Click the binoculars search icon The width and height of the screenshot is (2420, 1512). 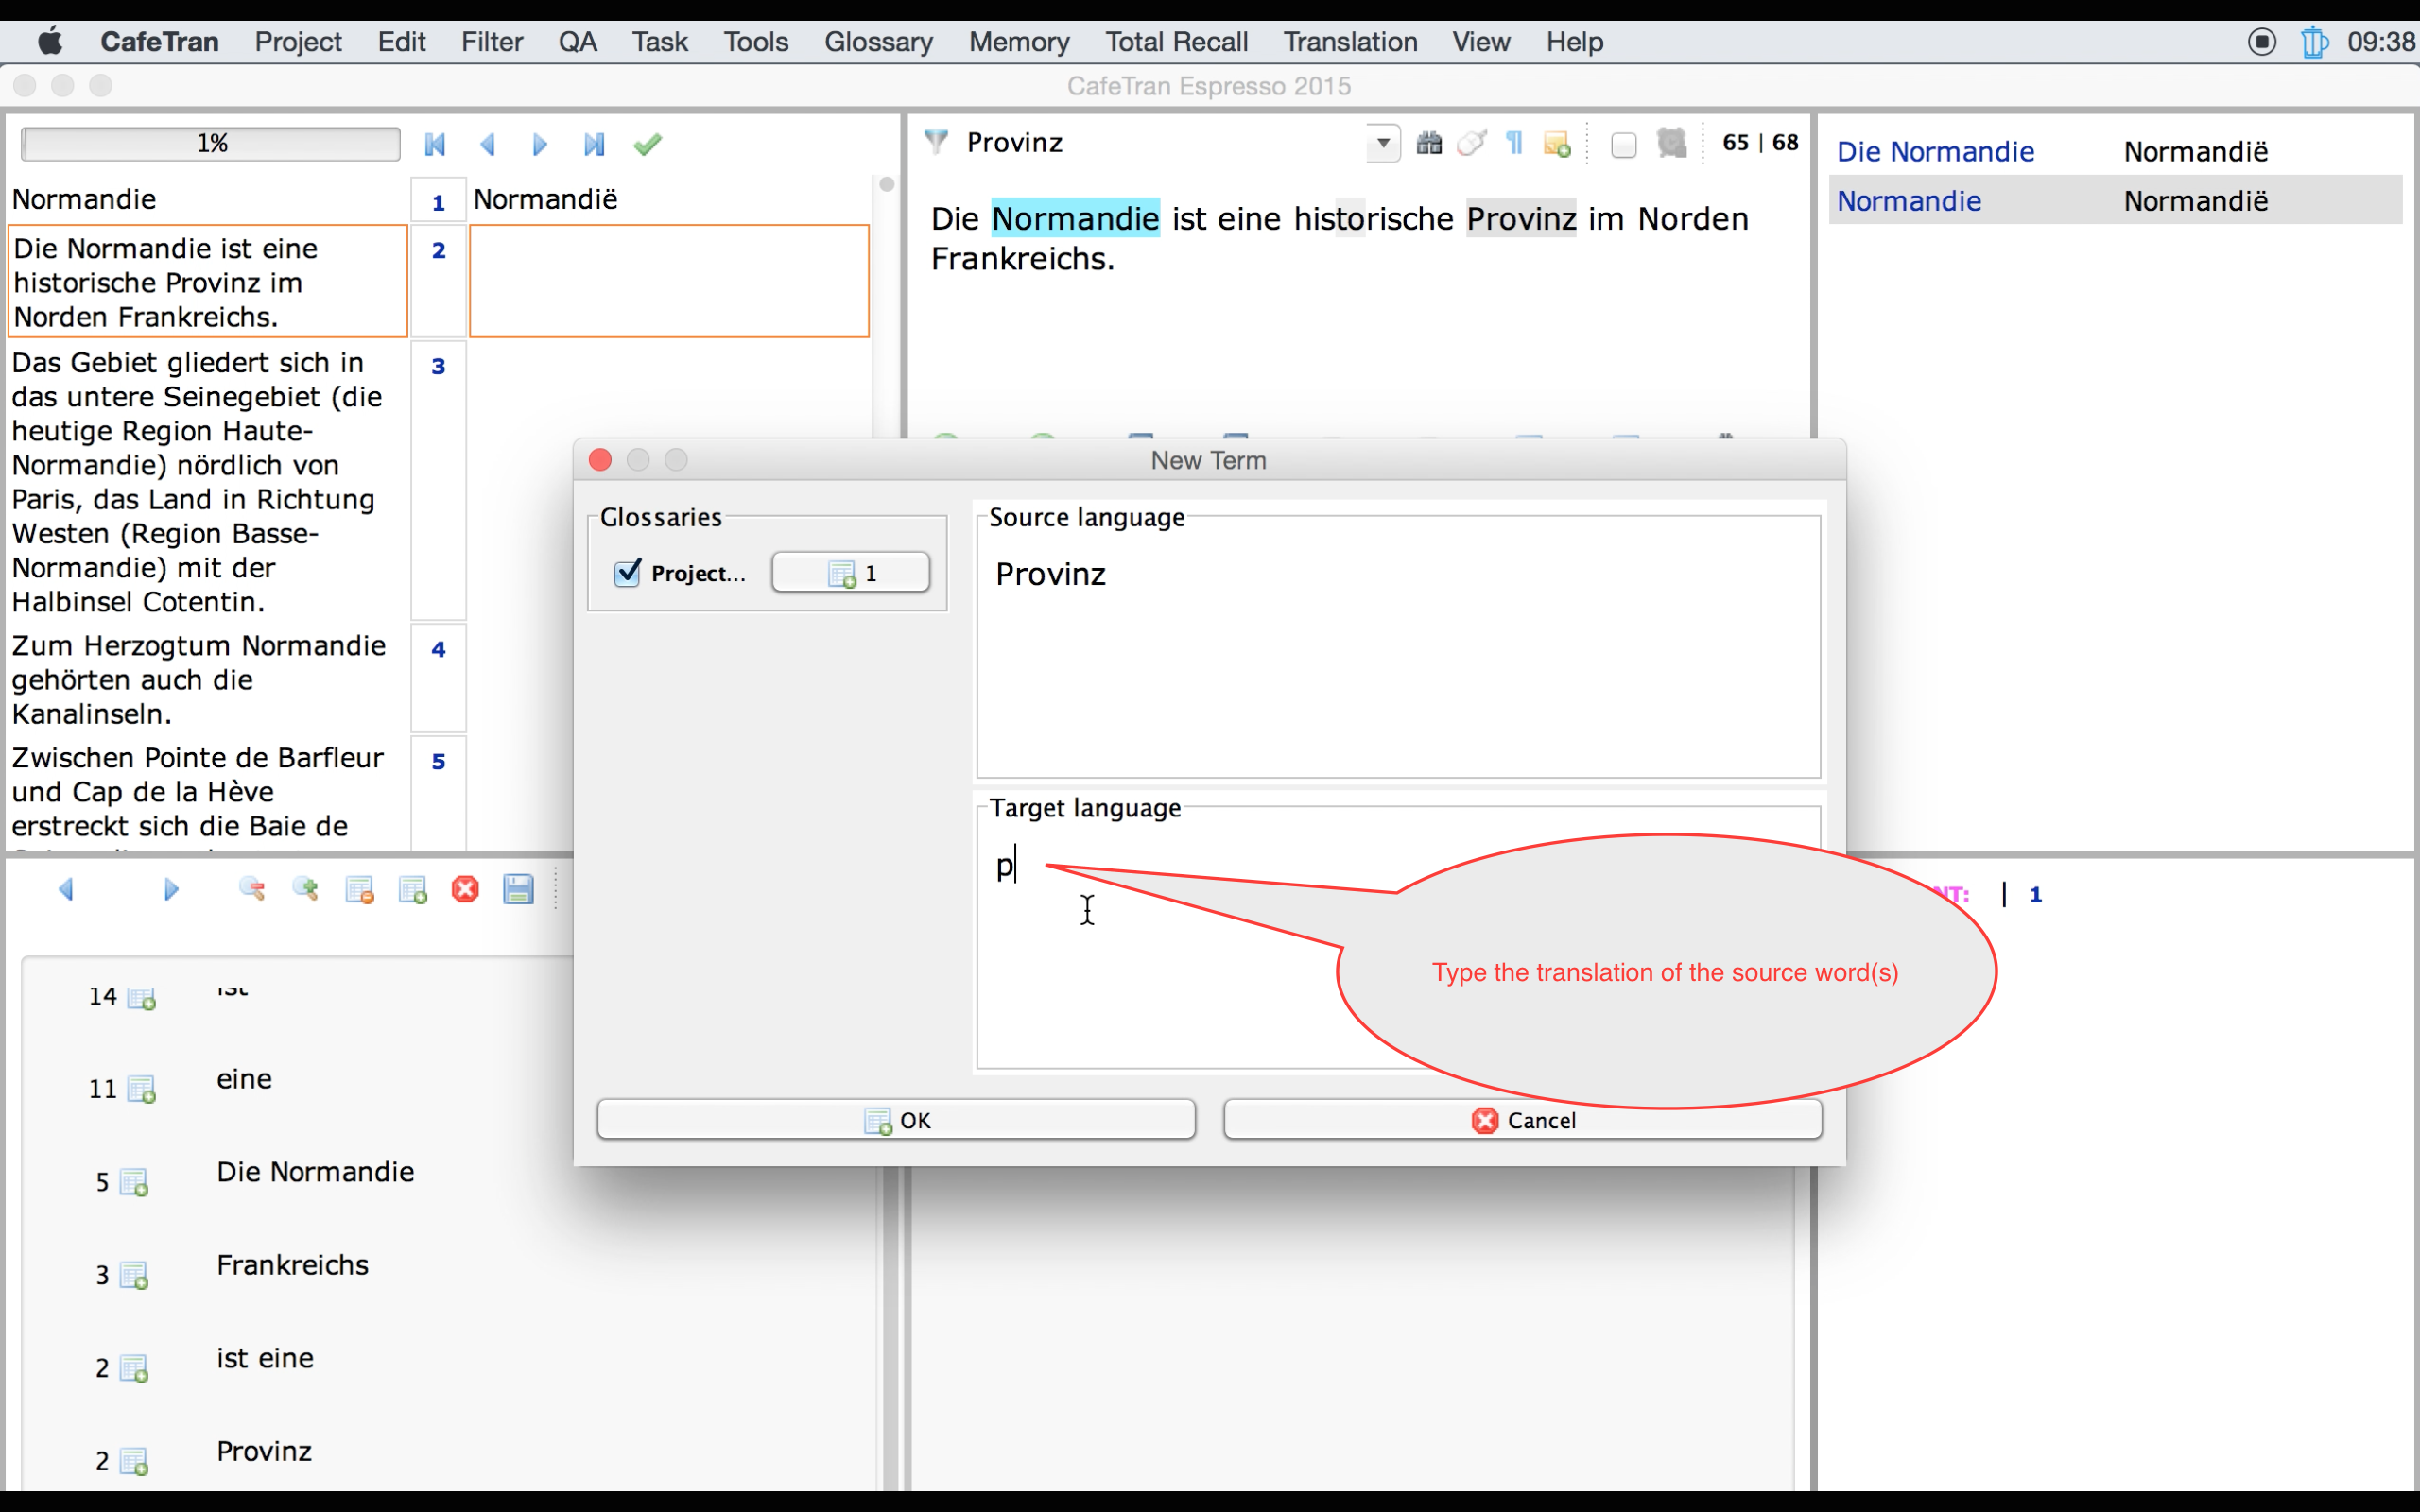[x=1429, y=143]
